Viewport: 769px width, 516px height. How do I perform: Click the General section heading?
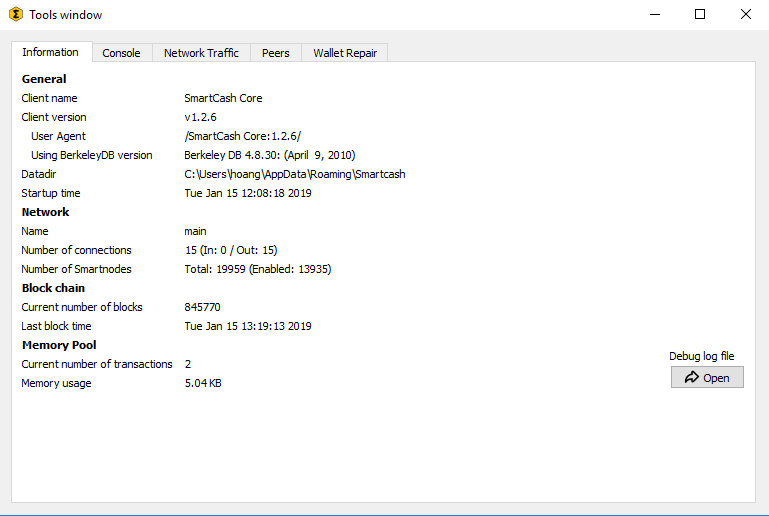[44, 79]
